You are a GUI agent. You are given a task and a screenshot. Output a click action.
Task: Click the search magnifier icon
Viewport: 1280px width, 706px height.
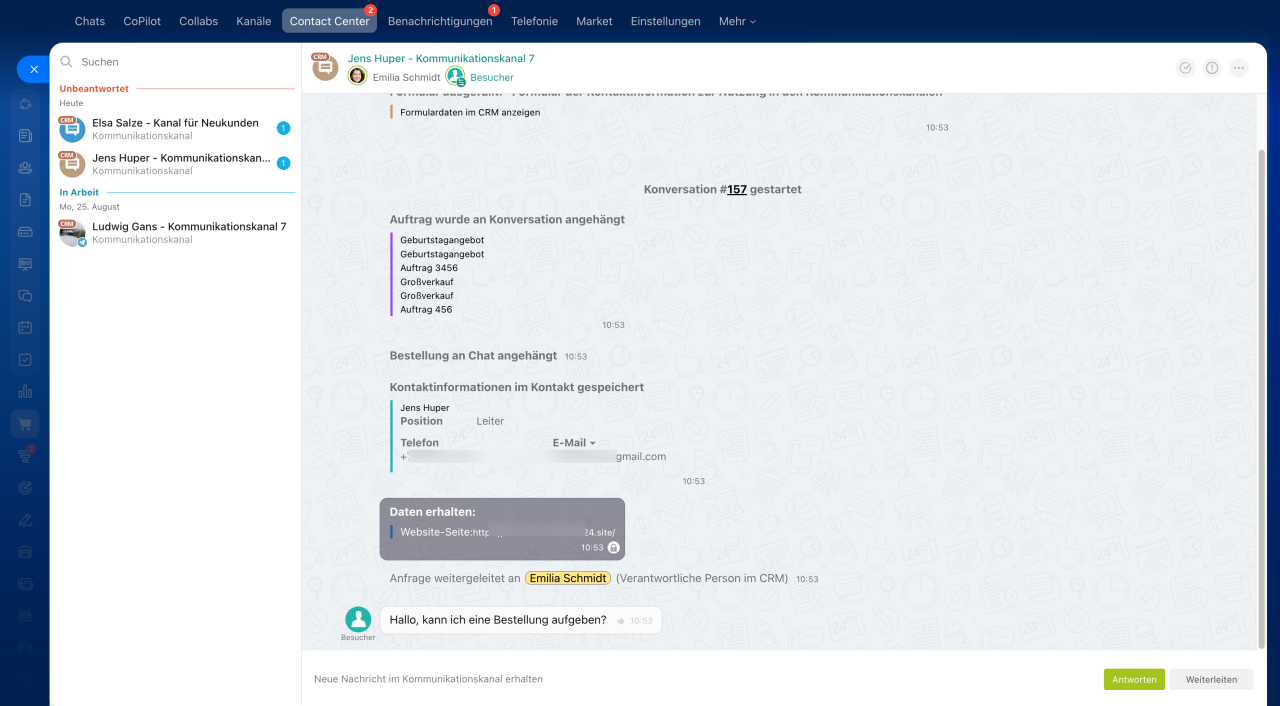click(67, 62)
